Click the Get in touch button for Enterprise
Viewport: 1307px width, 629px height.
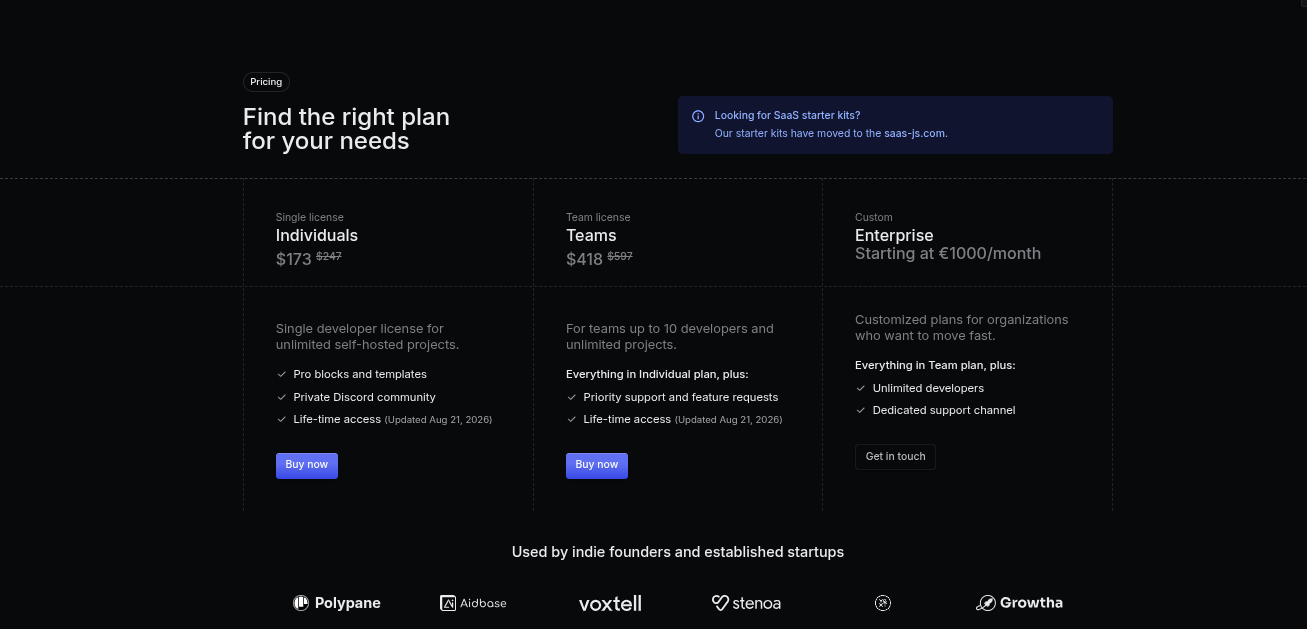pyautogui.click(x=895, y=457)
